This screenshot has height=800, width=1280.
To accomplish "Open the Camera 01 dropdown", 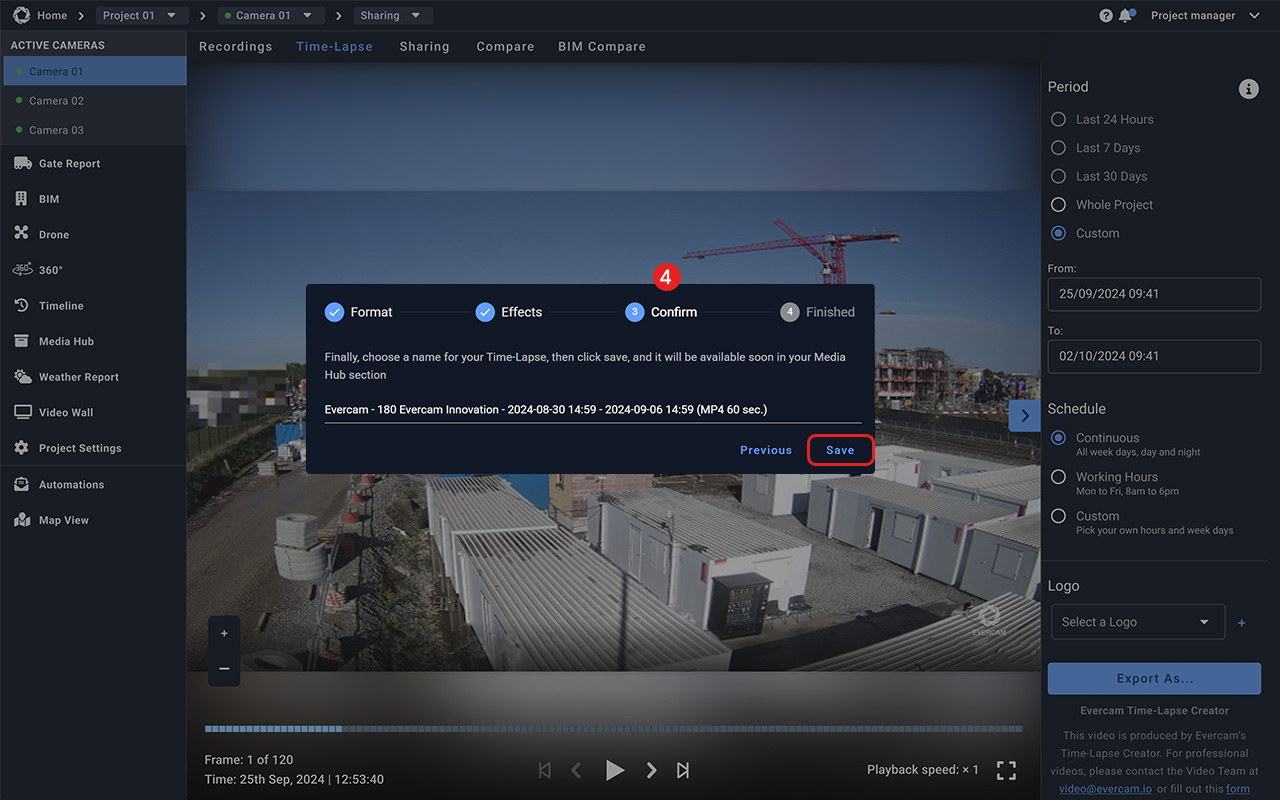I will point(270,15).
